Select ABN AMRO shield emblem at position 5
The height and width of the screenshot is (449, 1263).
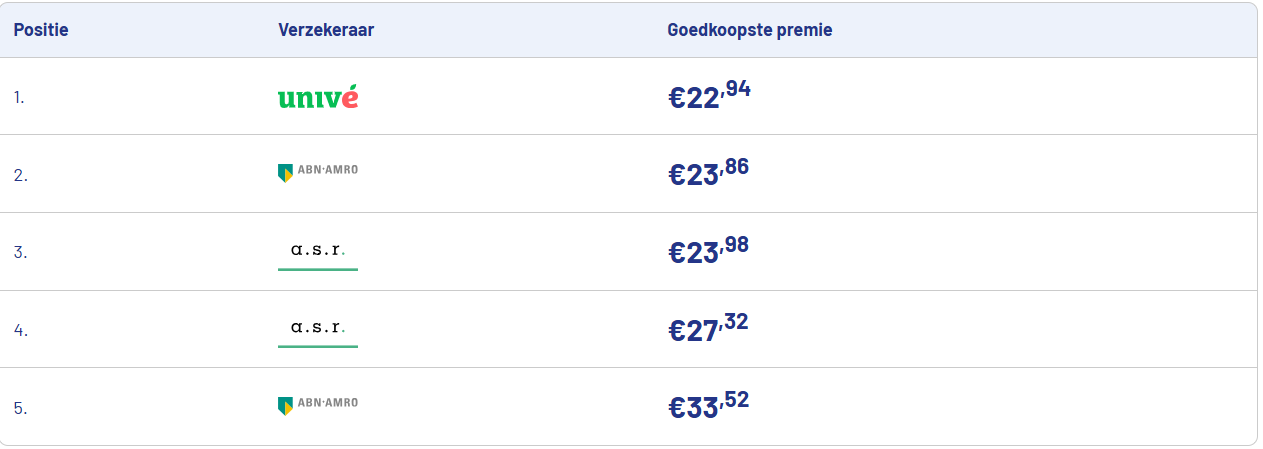pyautogui.click(x=285, y=406)
